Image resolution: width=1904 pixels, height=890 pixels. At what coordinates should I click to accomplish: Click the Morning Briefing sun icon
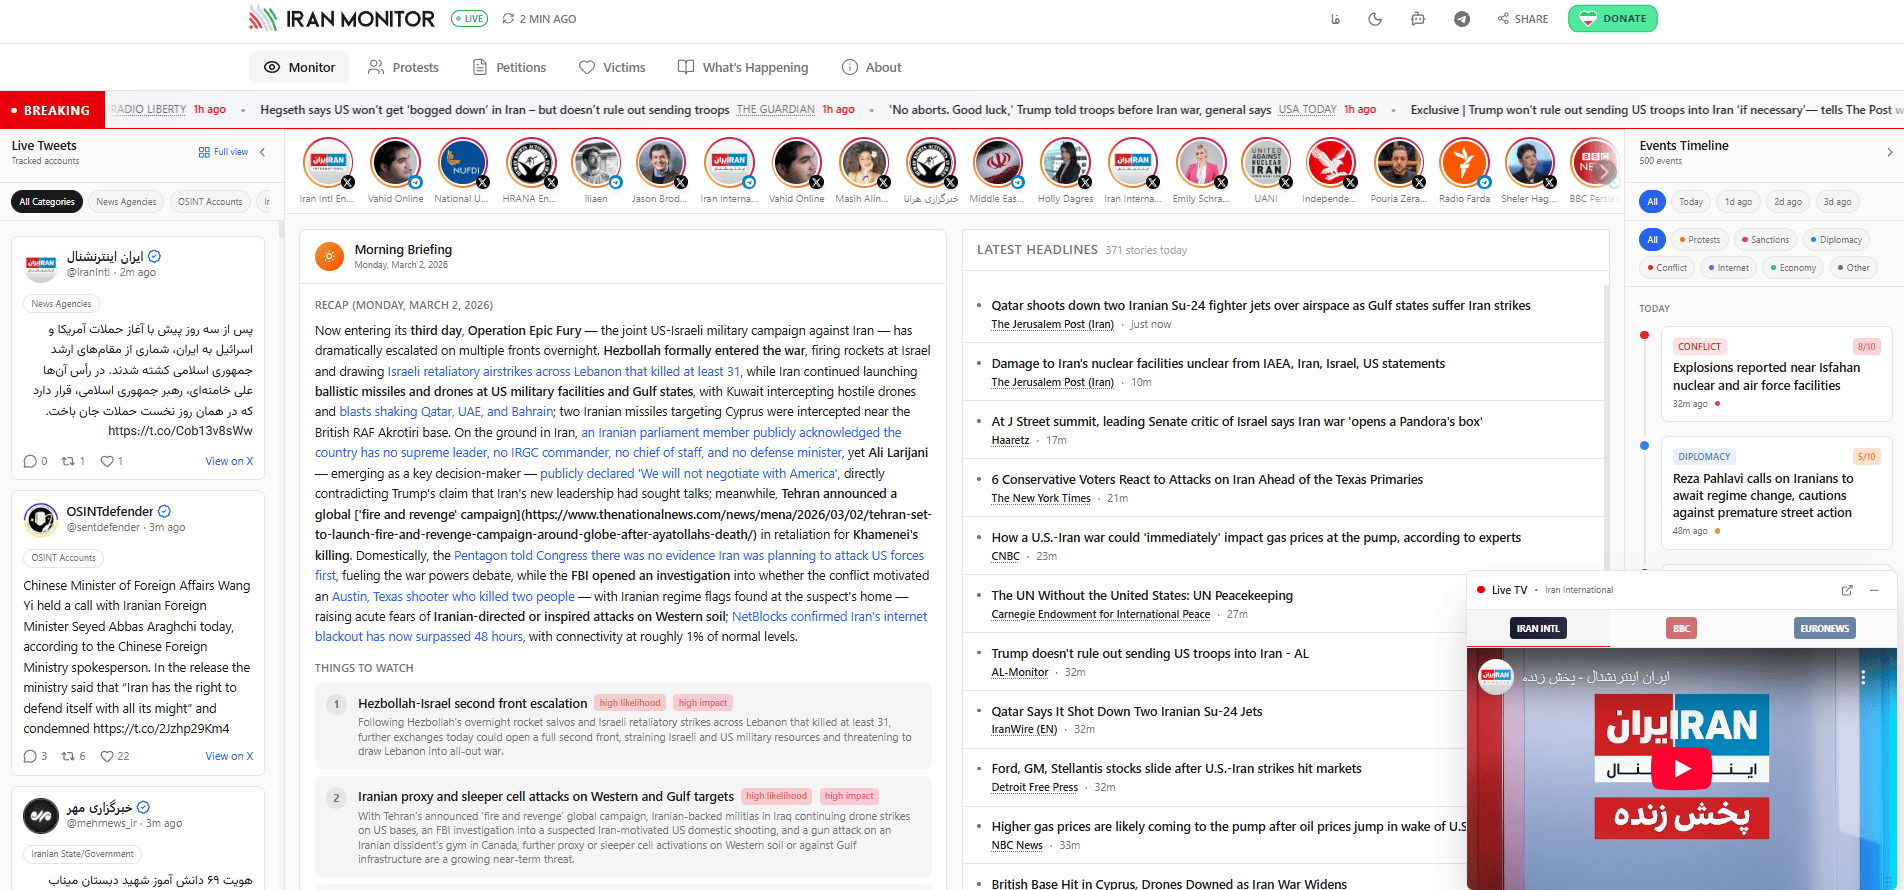329,257
